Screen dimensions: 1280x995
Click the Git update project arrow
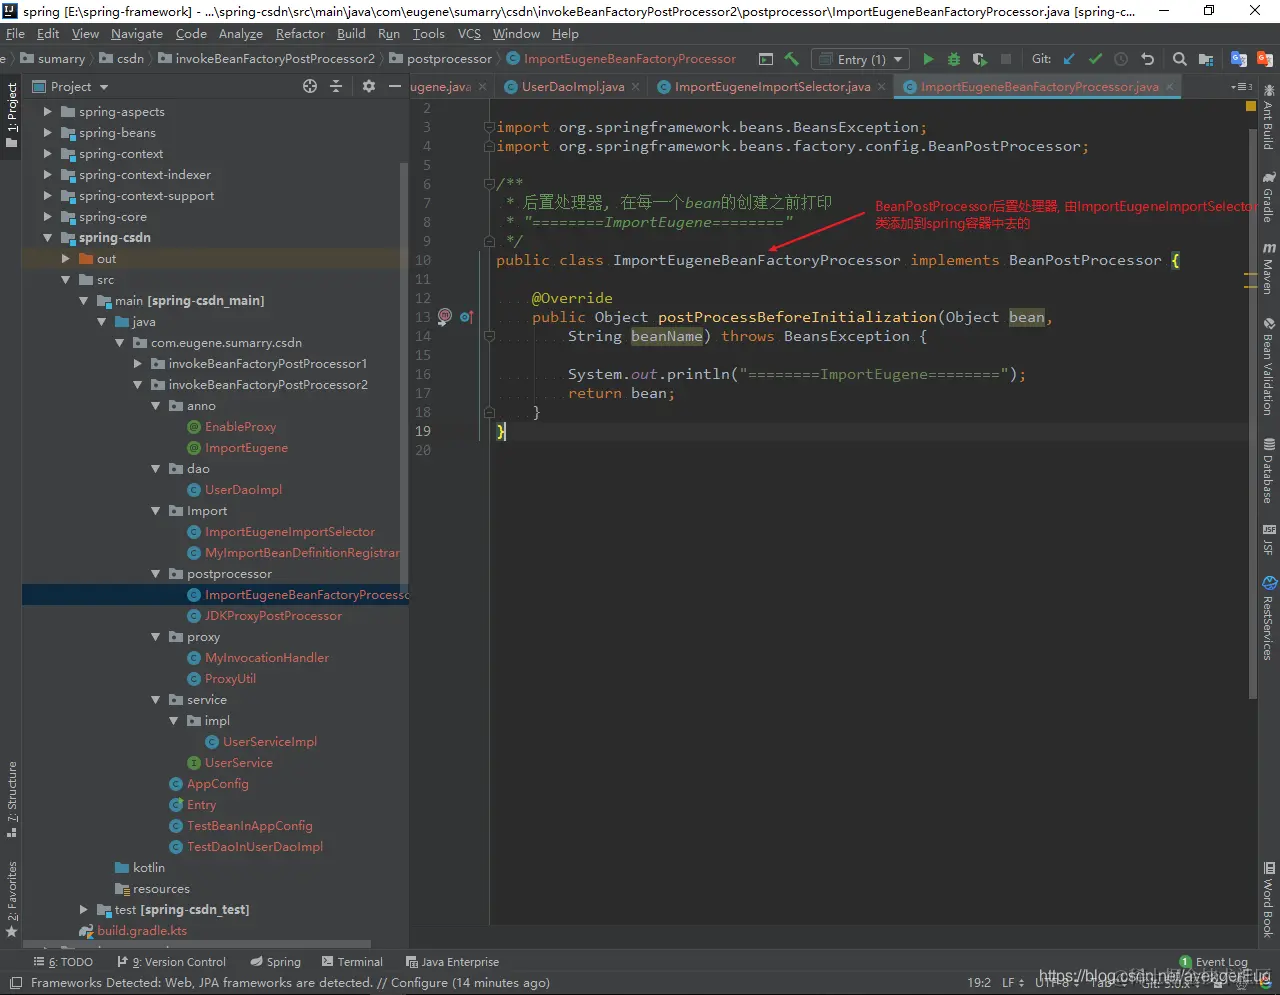[1069, 60]
